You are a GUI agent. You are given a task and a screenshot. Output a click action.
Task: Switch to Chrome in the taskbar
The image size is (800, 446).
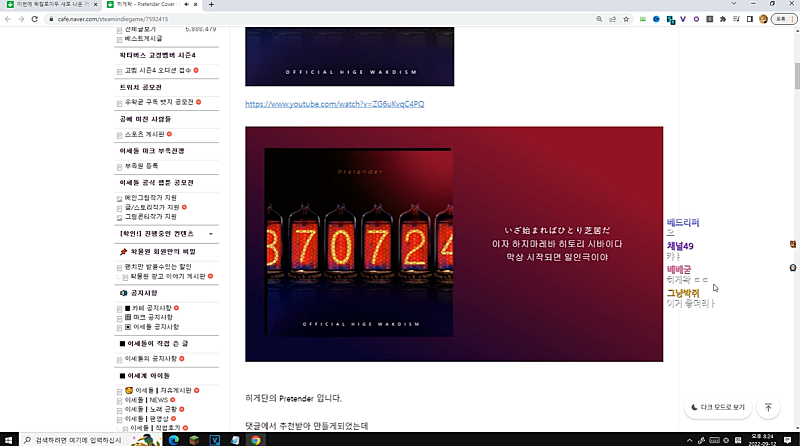(255, 440)
